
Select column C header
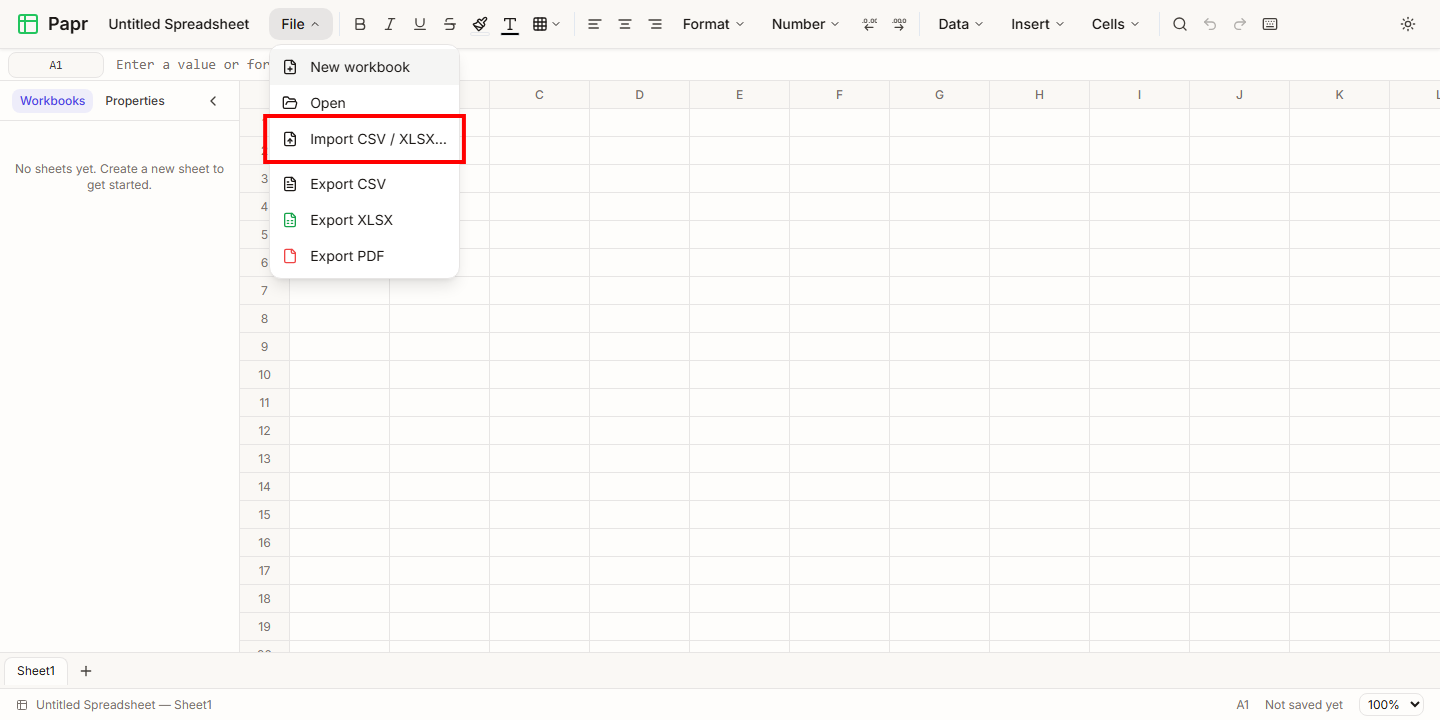pyautogui.click(x=539, y=95)
